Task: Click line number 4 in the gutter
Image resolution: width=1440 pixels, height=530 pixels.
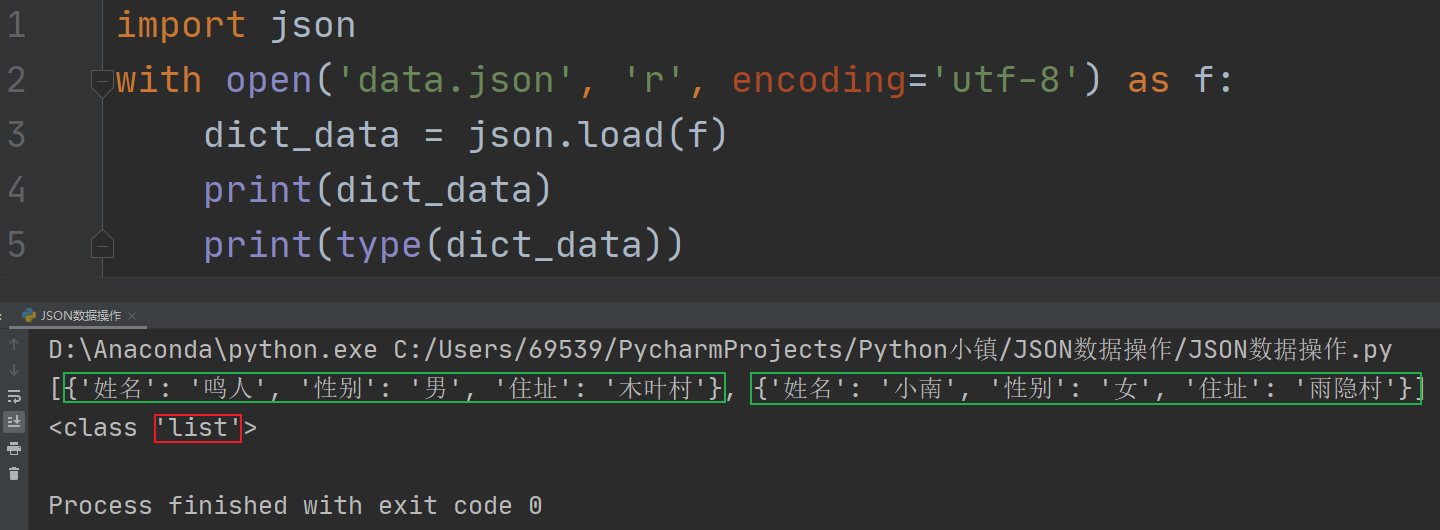Action: tap(15, 190)
